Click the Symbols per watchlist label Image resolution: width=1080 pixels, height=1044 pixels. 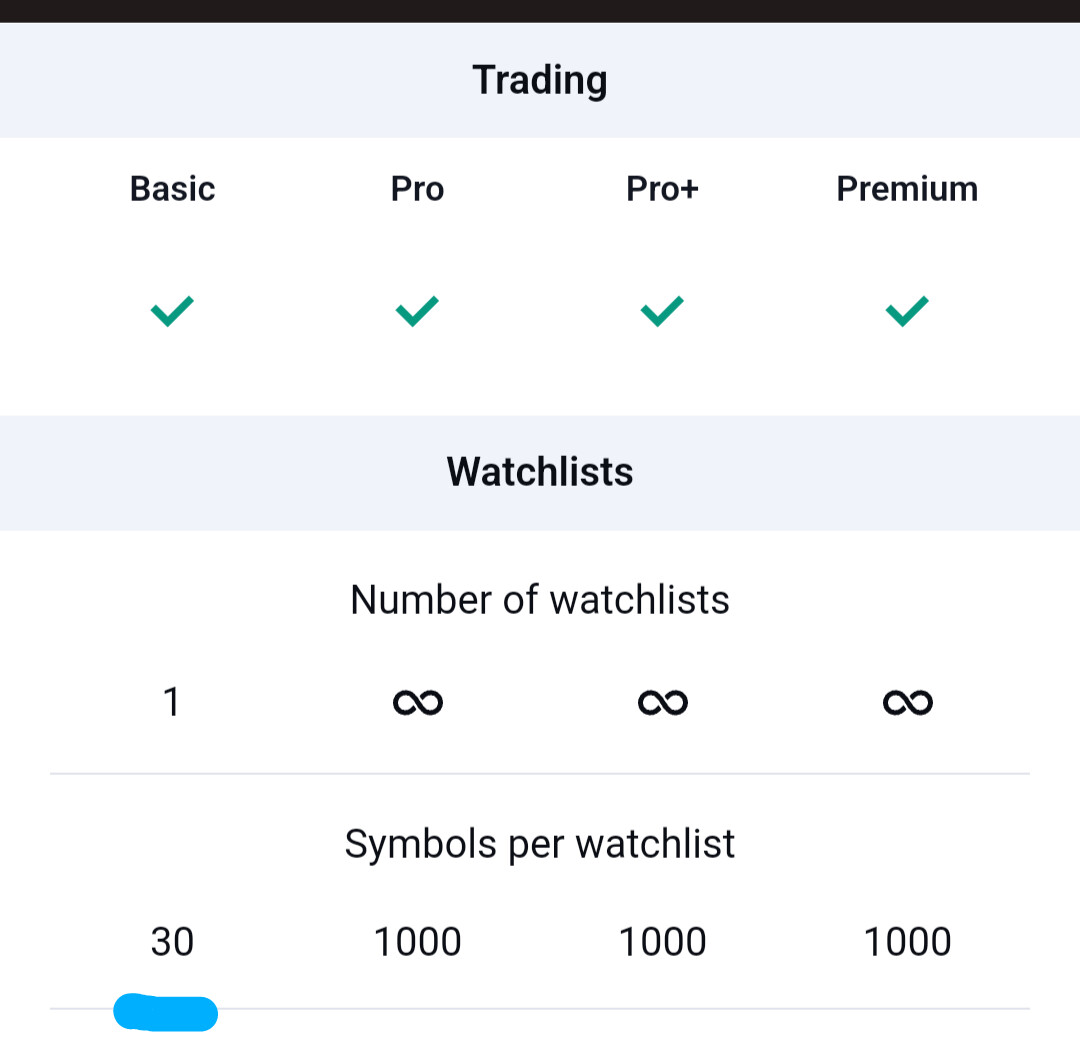(540, 844)
